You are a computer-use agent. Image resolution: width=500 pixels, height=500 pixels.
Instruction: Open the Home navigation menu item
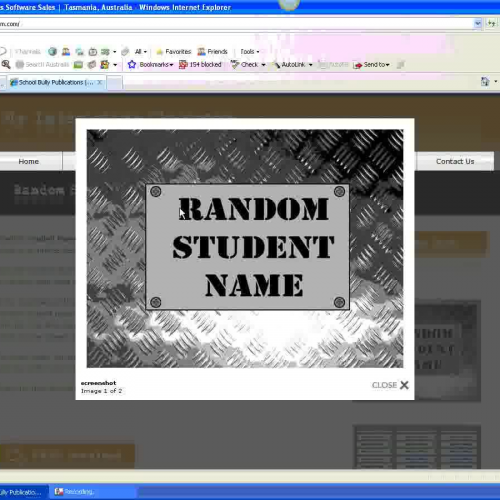[29, 161]
